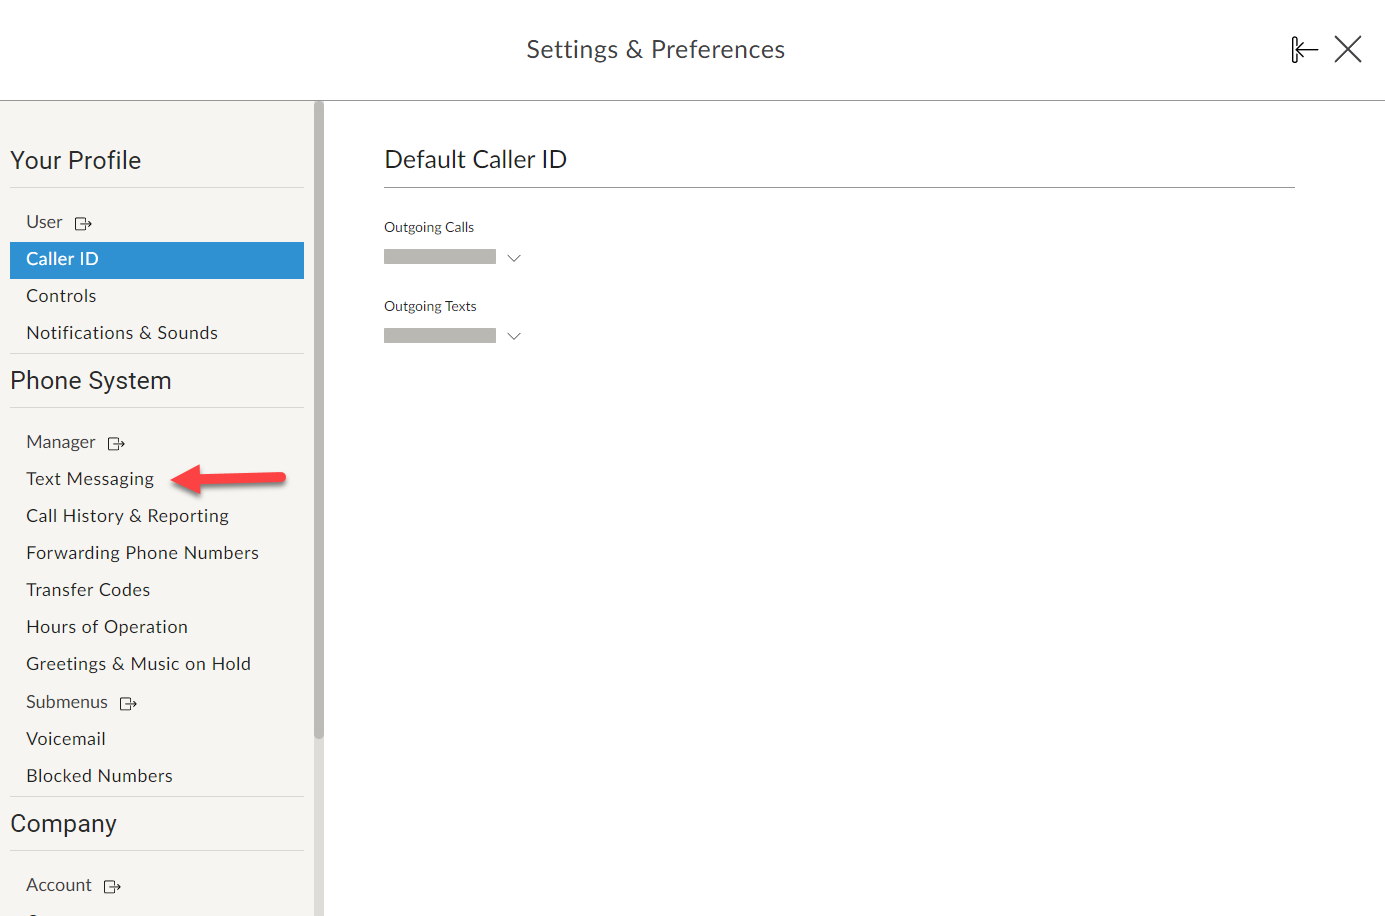Screen dimensions: 1385x916
Task: Go to Text Messaging settings
Action: [90, 479]
